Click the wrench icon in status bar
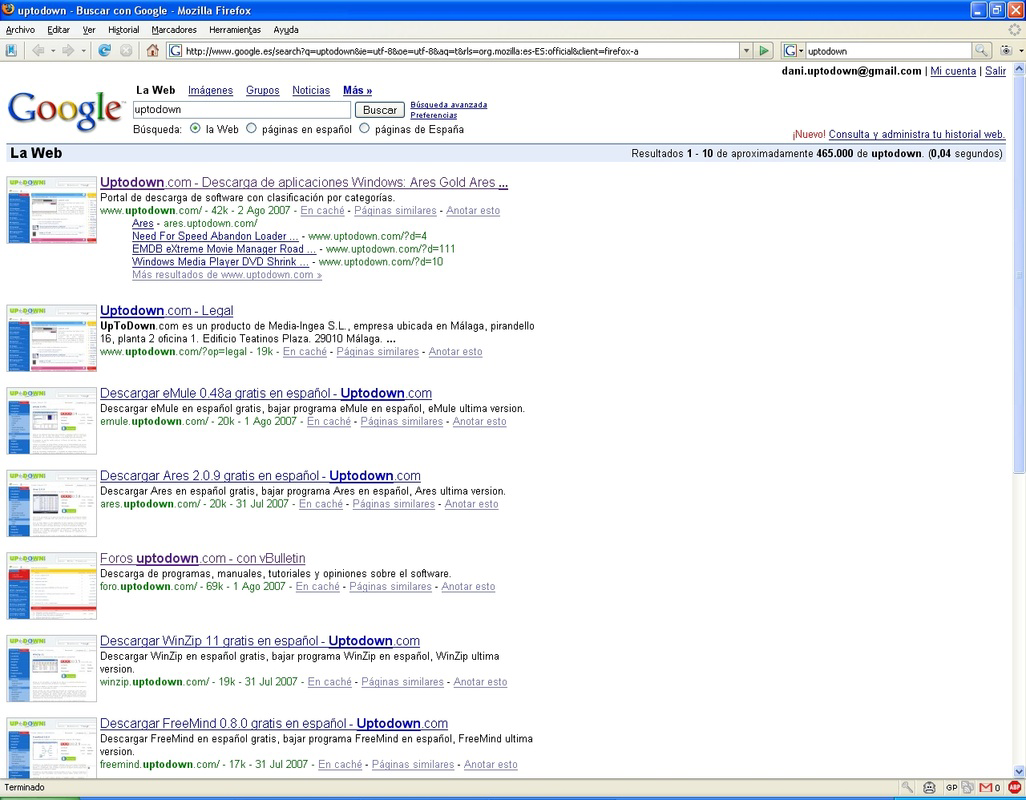1026x800 pixels. click(x=907, y=788)
